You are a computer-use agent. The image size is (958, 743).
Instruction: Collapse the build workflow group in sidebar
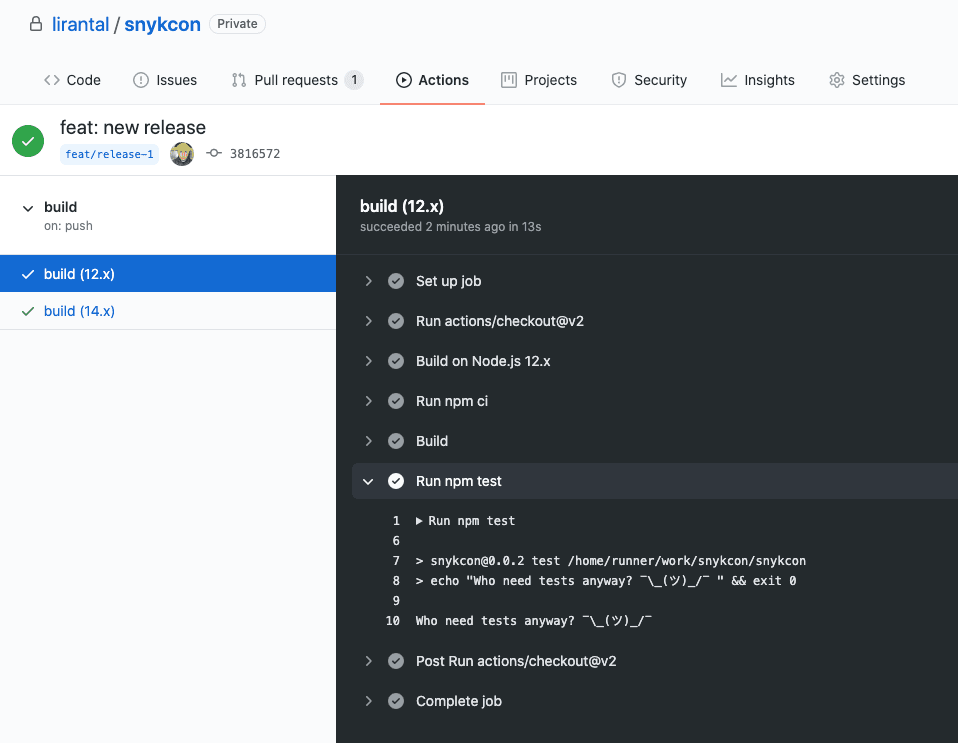coord(27,208)
